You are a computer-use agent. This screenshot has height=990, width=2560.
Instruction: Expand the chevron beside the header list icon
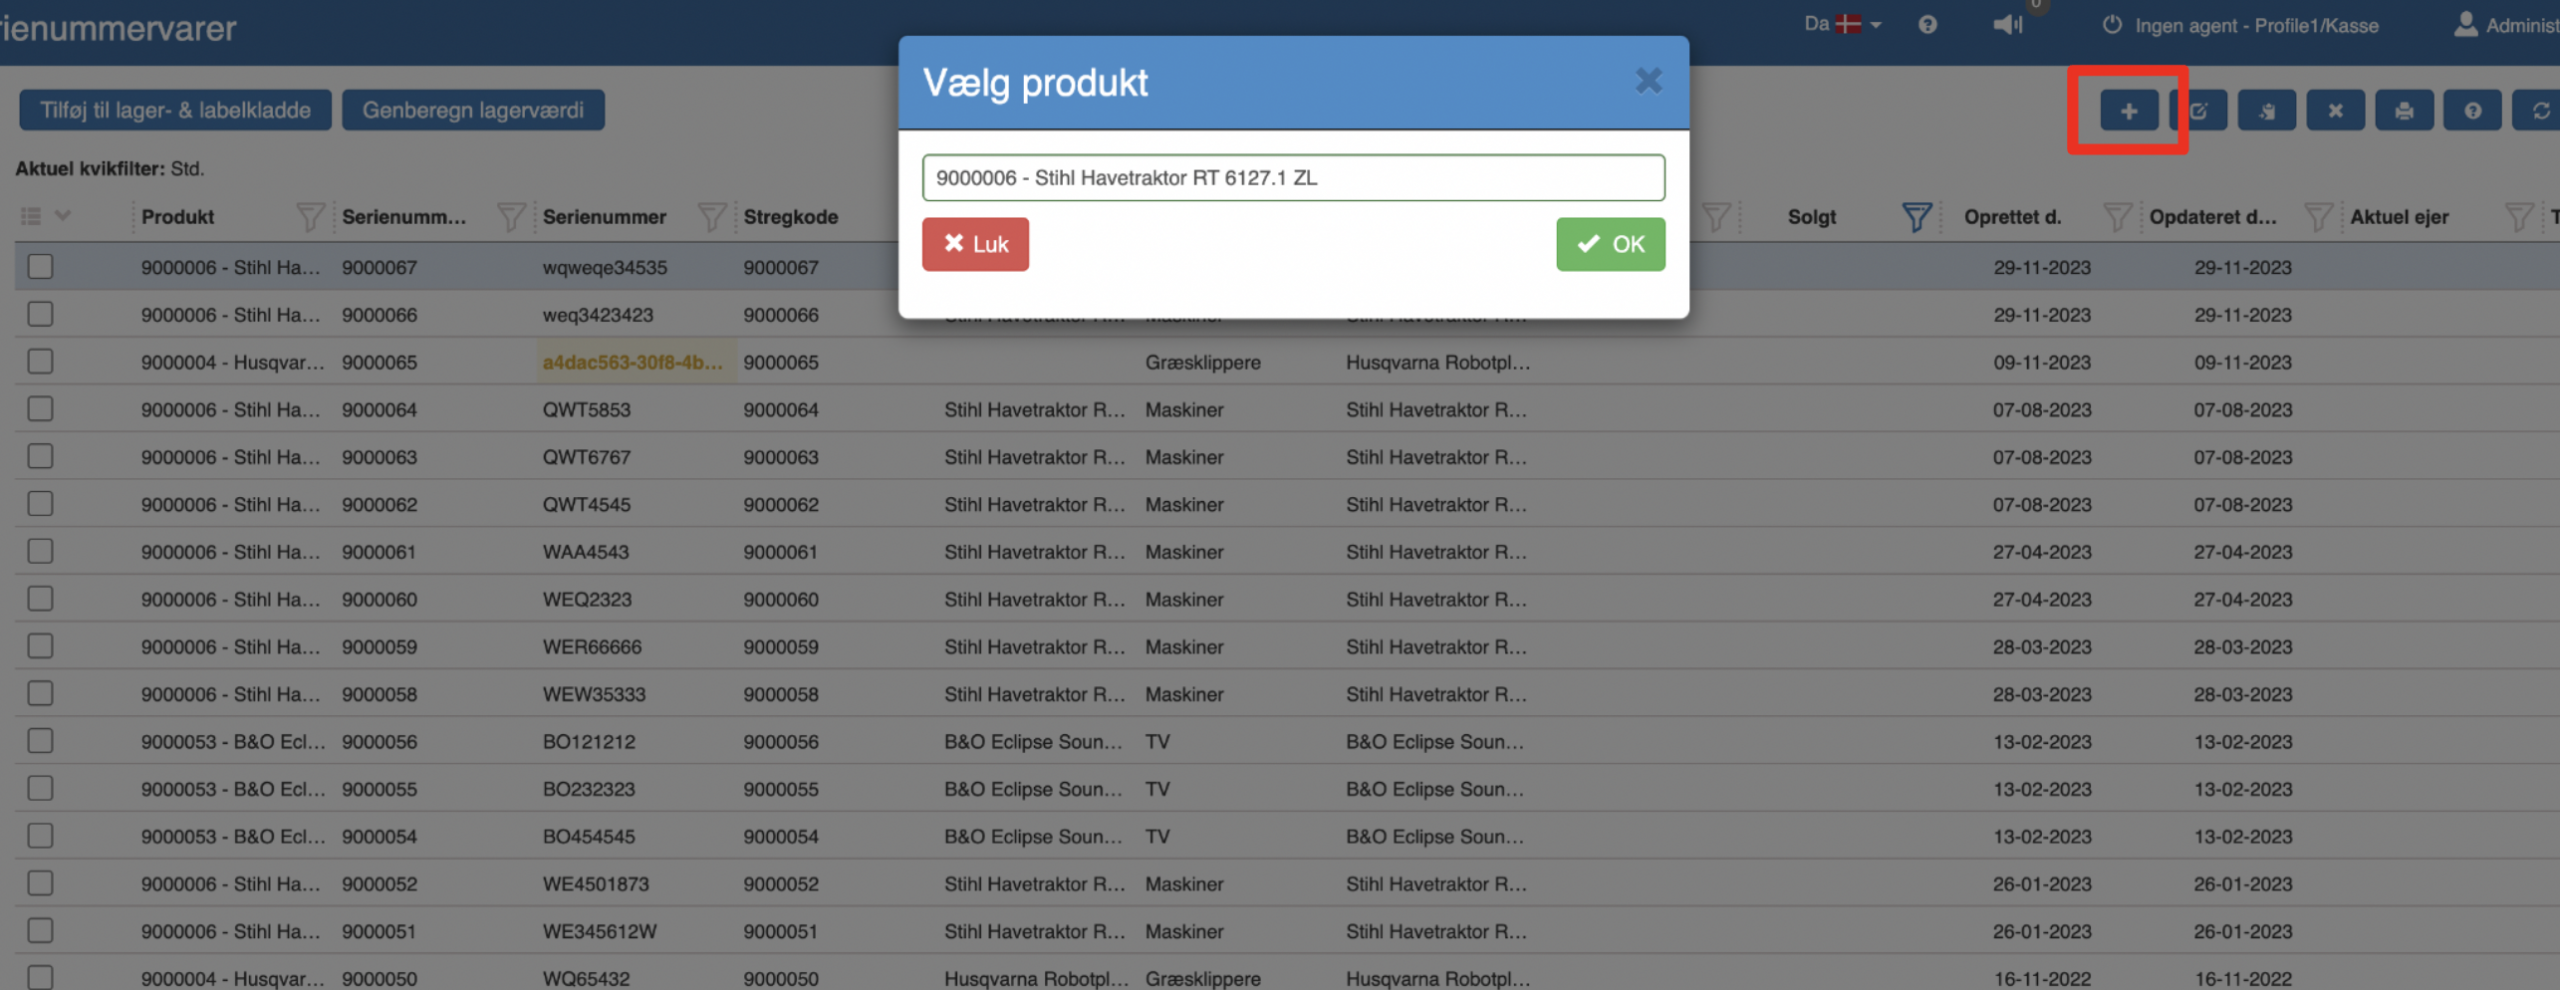coord(63,216)
